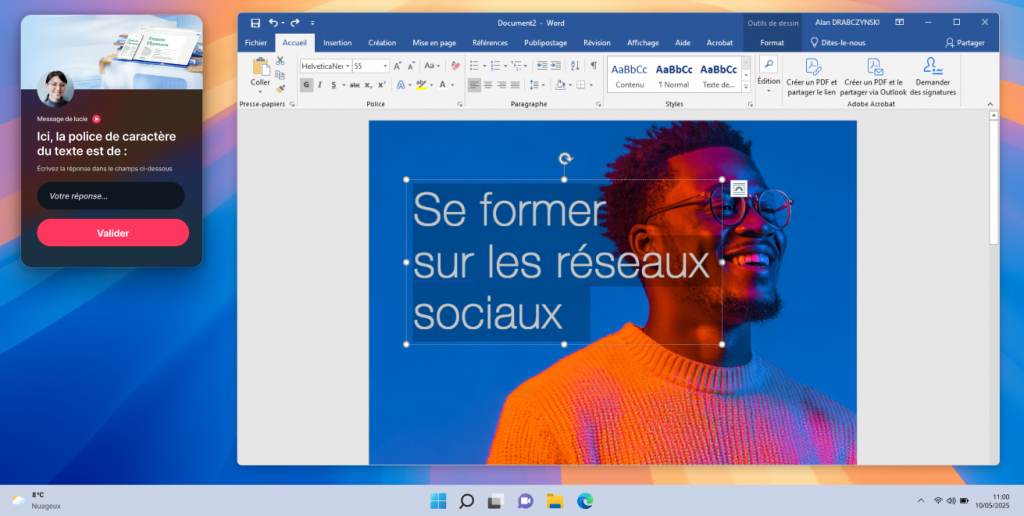1024x516 pixels.
Task: Click the Sort A-Z icon
Action: pos(575,66)
